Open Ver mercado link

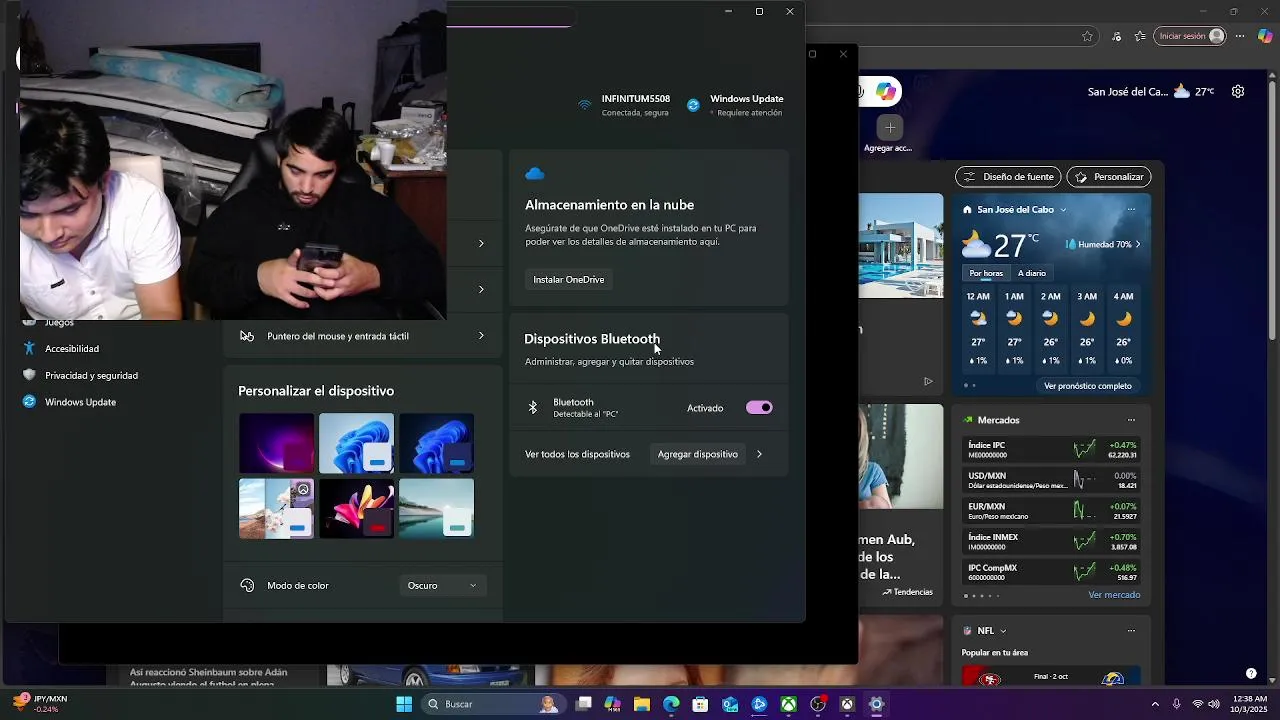click(1114, 595)
